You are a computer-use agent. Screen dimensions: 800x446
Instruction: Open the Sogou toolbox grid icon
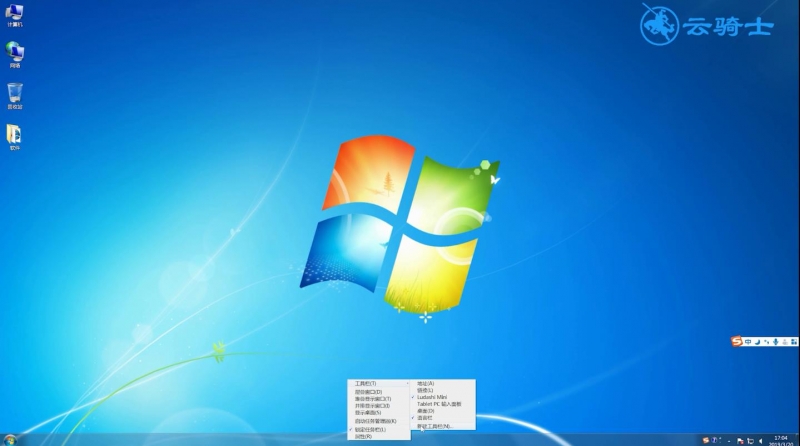pos(794,342)
